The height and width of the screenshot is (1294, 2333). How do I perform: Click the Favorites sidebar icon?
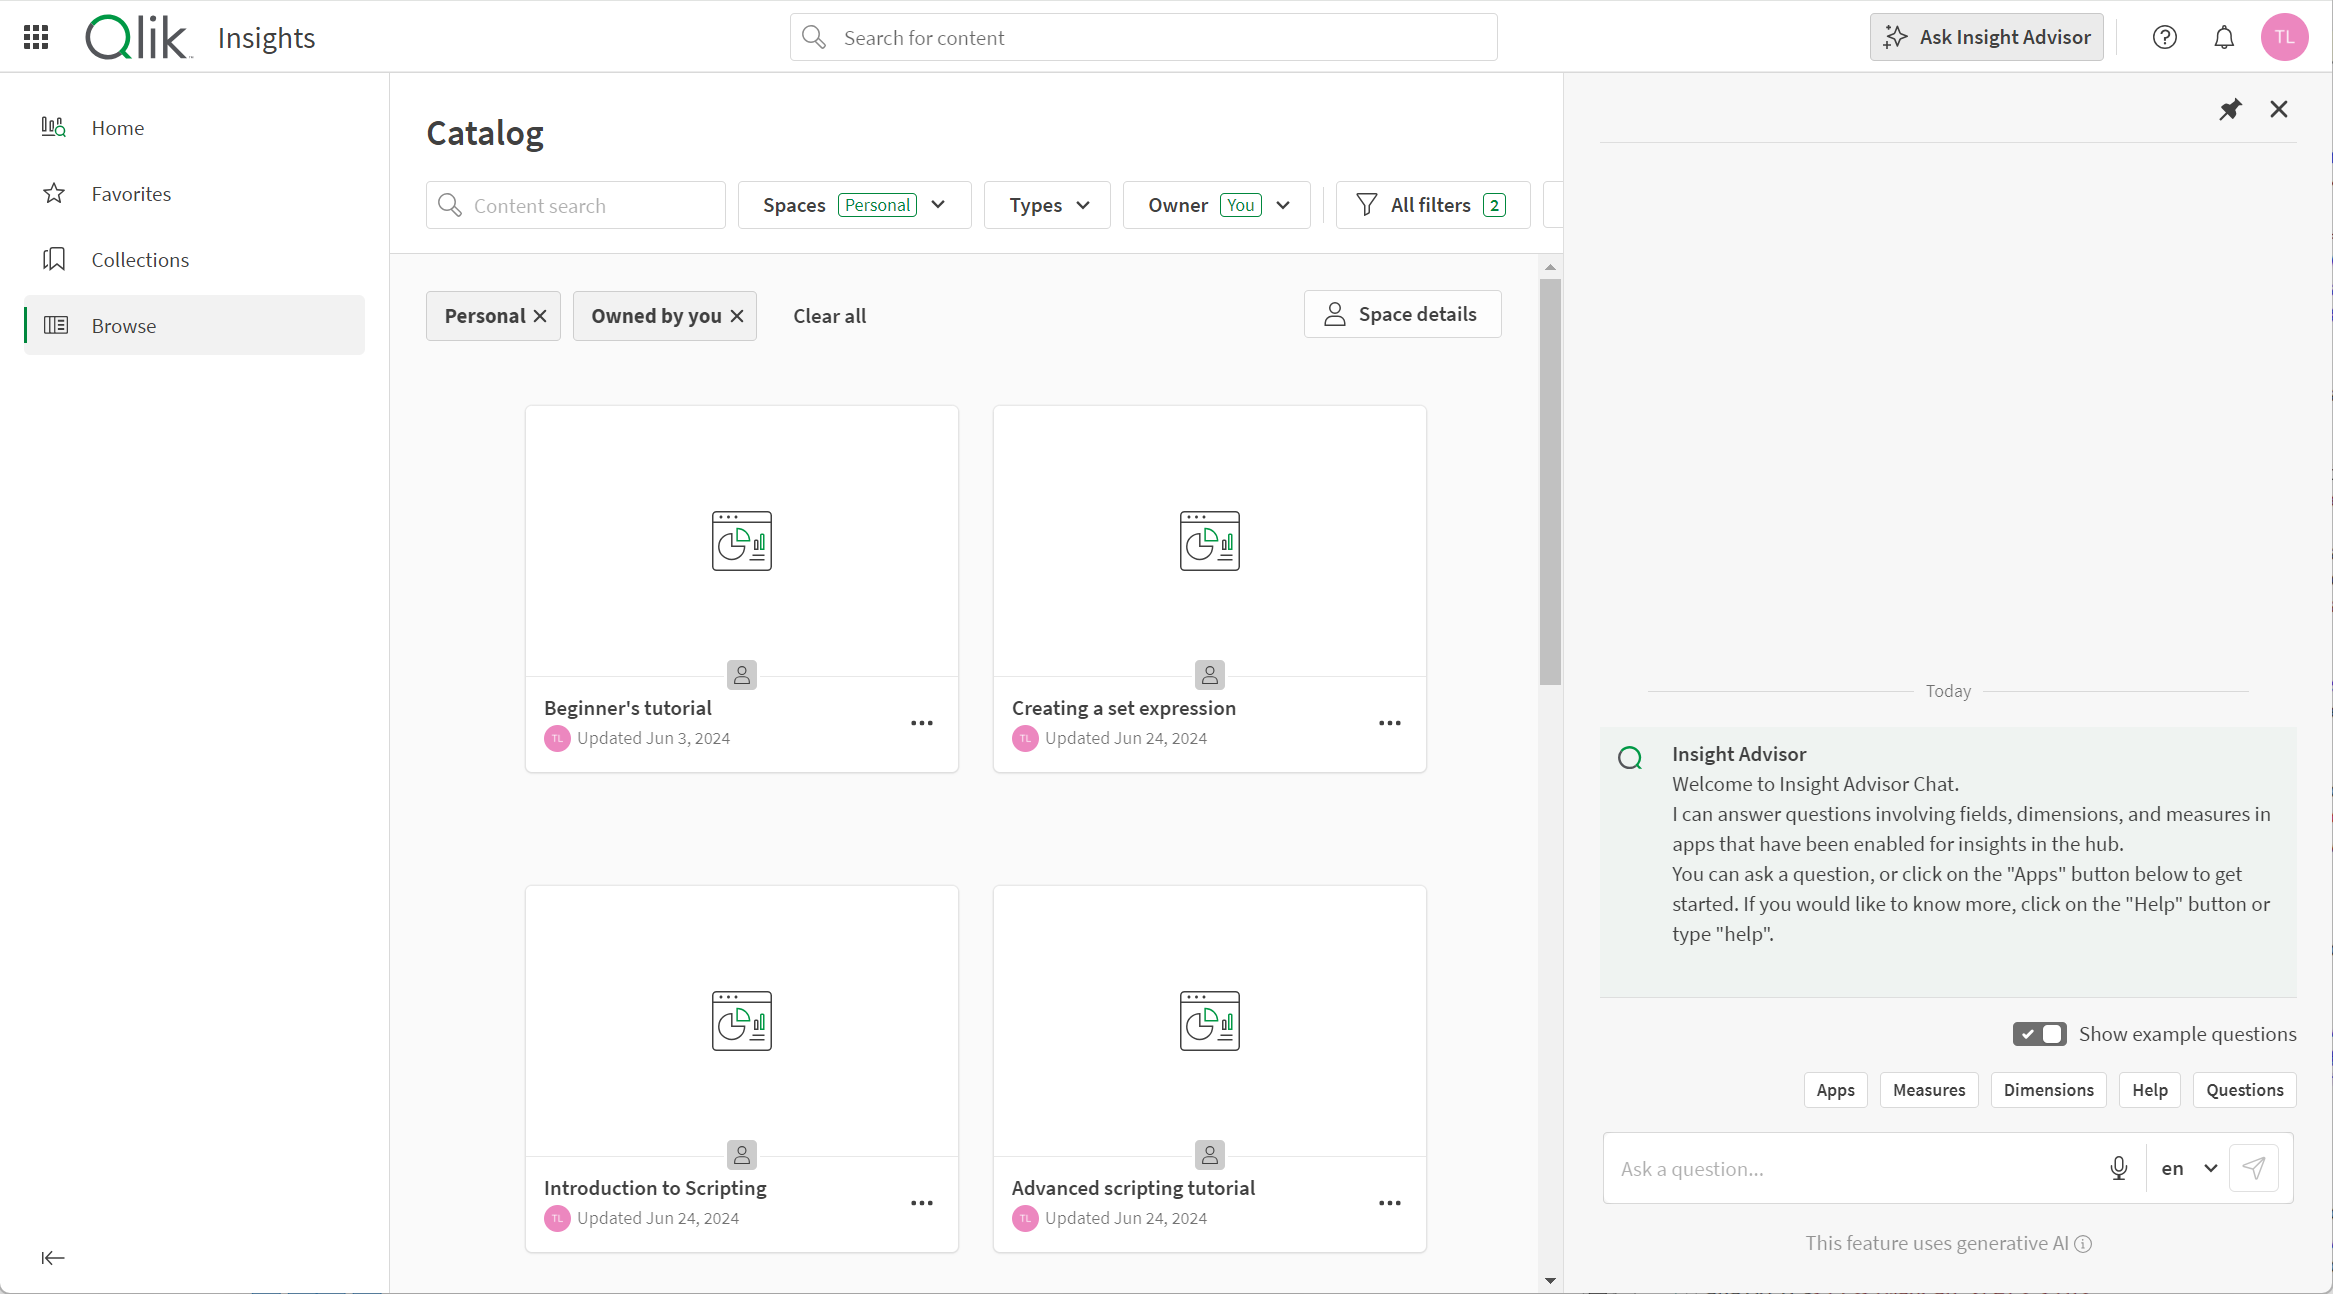coord(54,193)
